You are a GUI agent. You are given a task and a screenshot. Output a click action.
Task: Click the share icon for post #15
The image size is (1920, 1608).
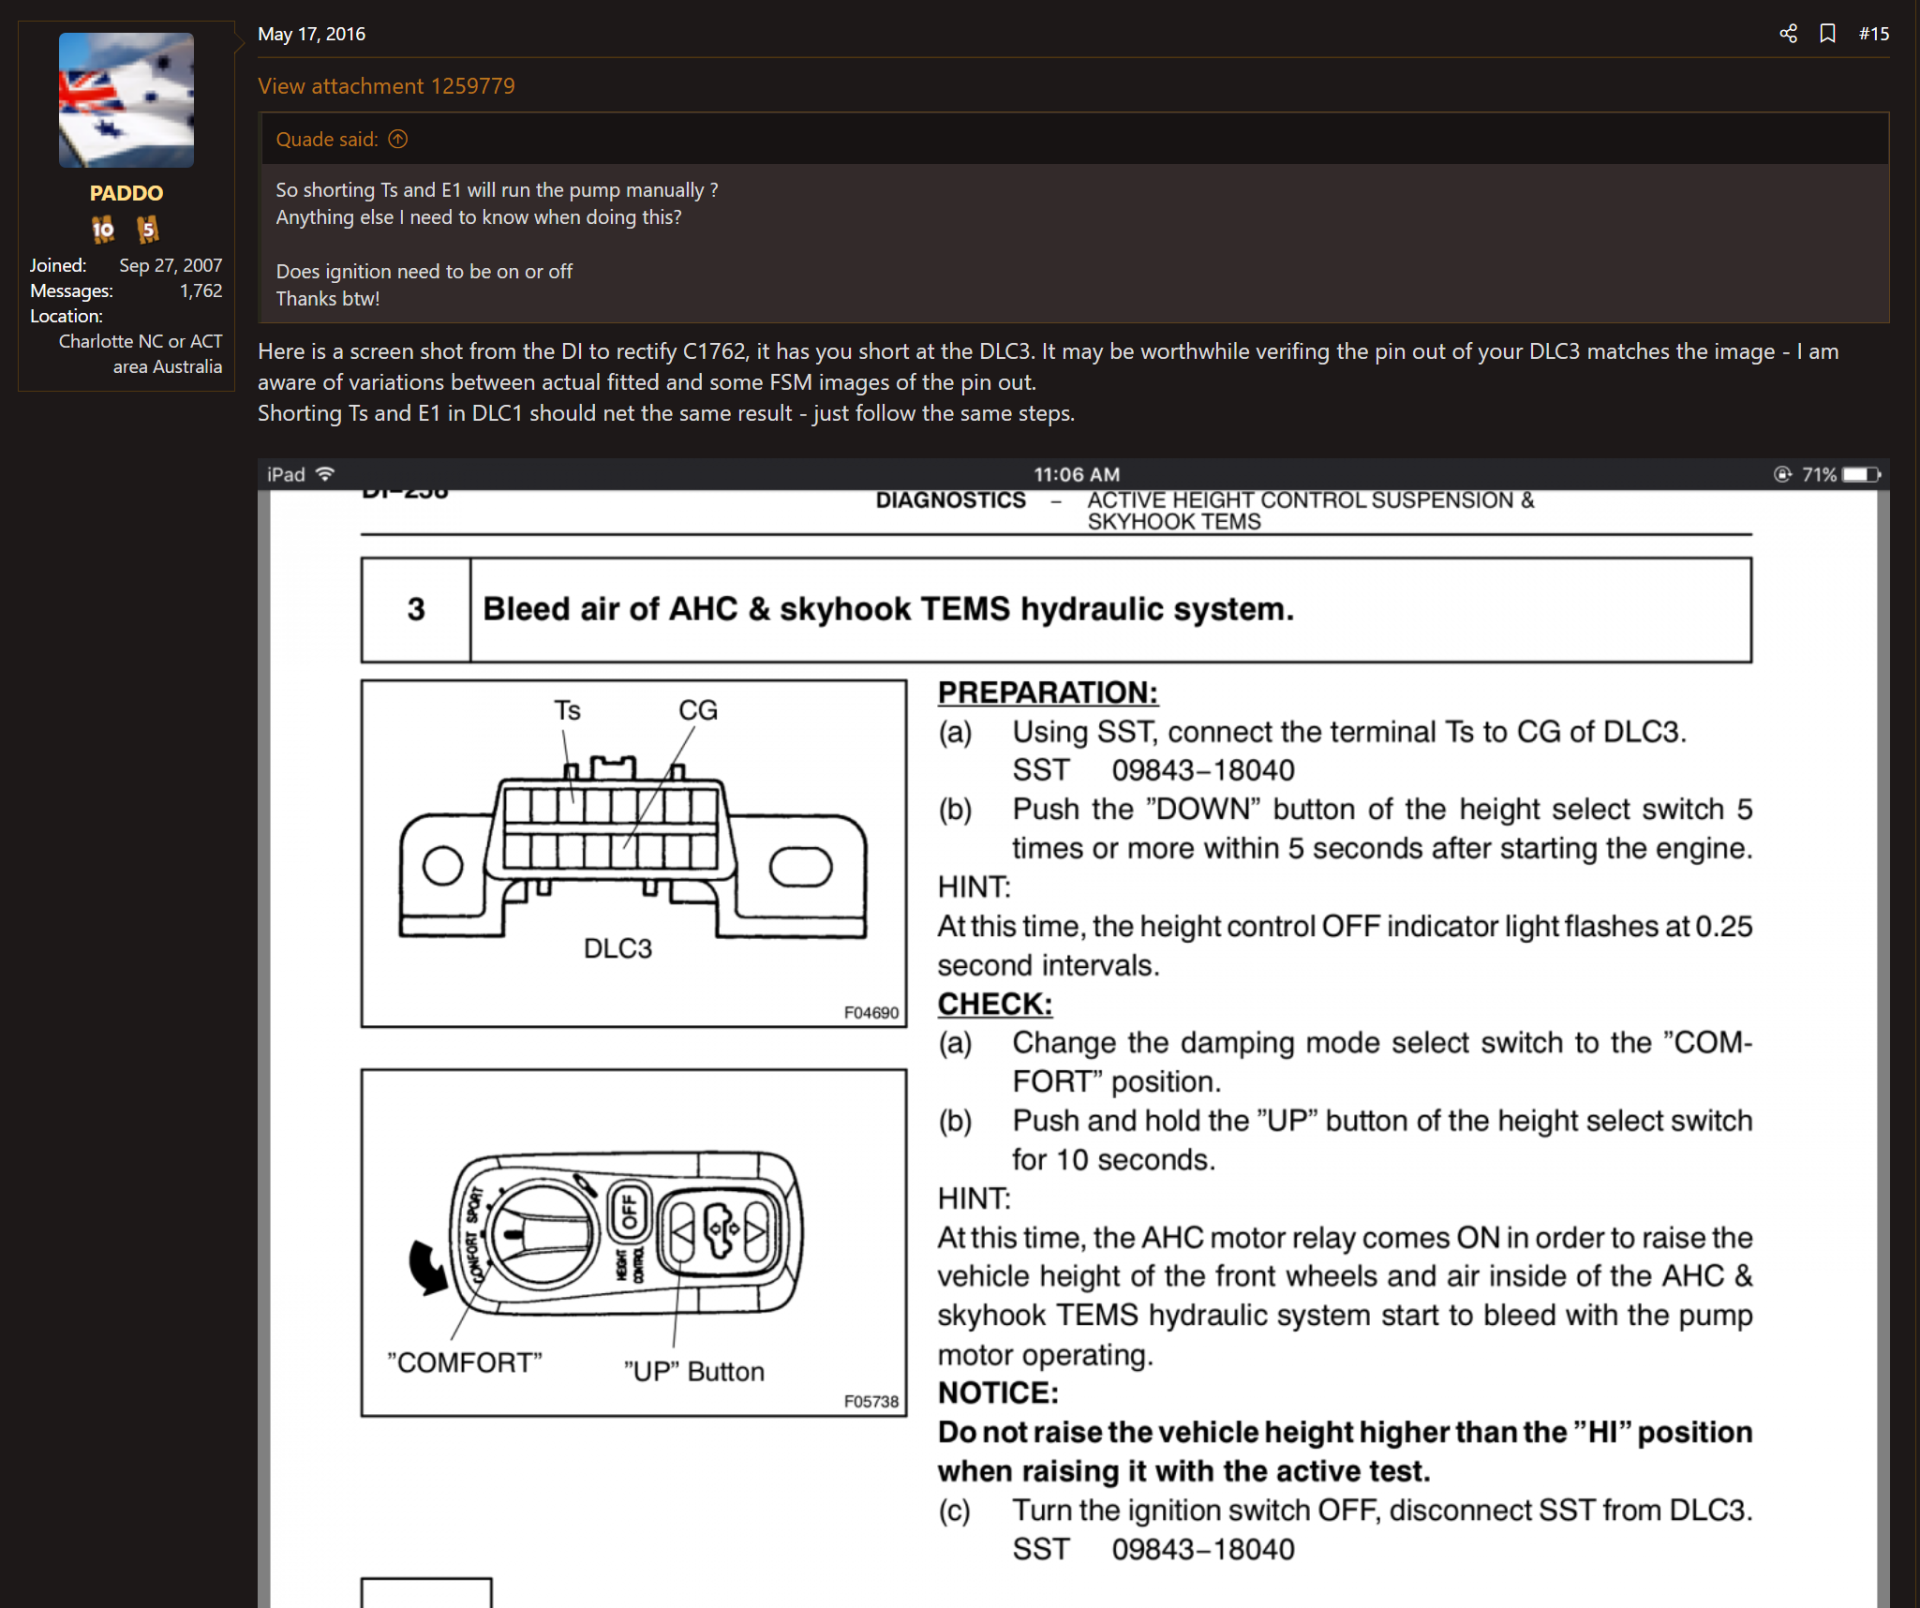1788,34
